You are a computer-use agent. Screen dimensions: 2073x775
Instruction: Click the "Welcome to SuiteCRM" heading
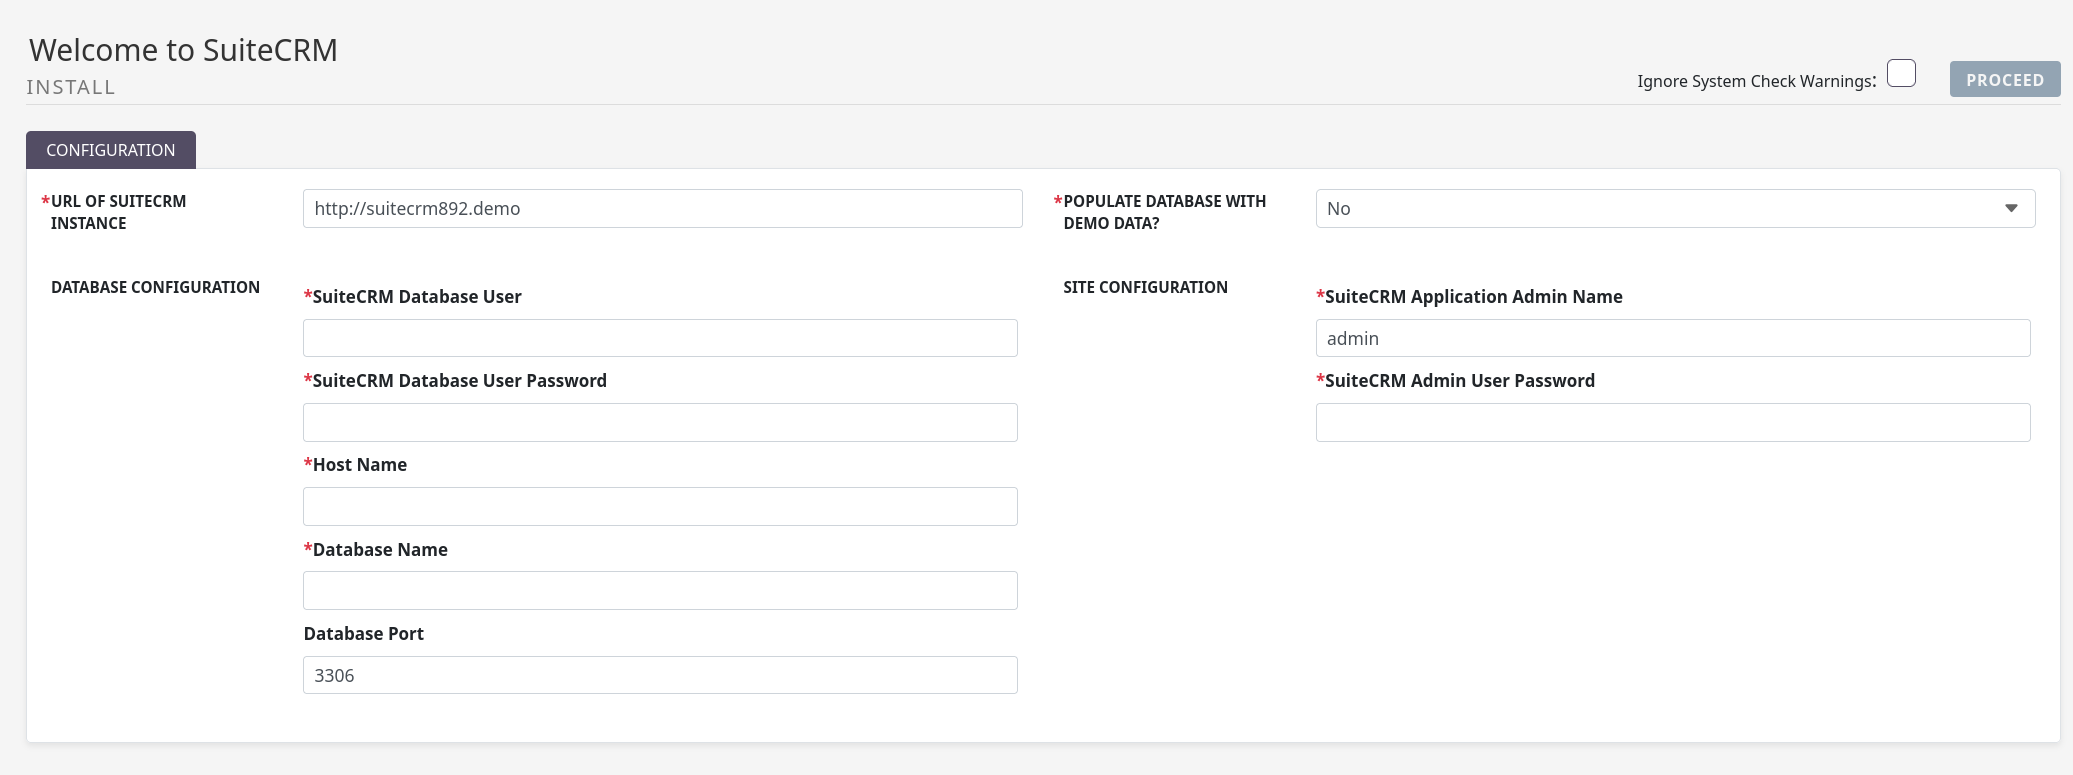click(x=184, y=50)
